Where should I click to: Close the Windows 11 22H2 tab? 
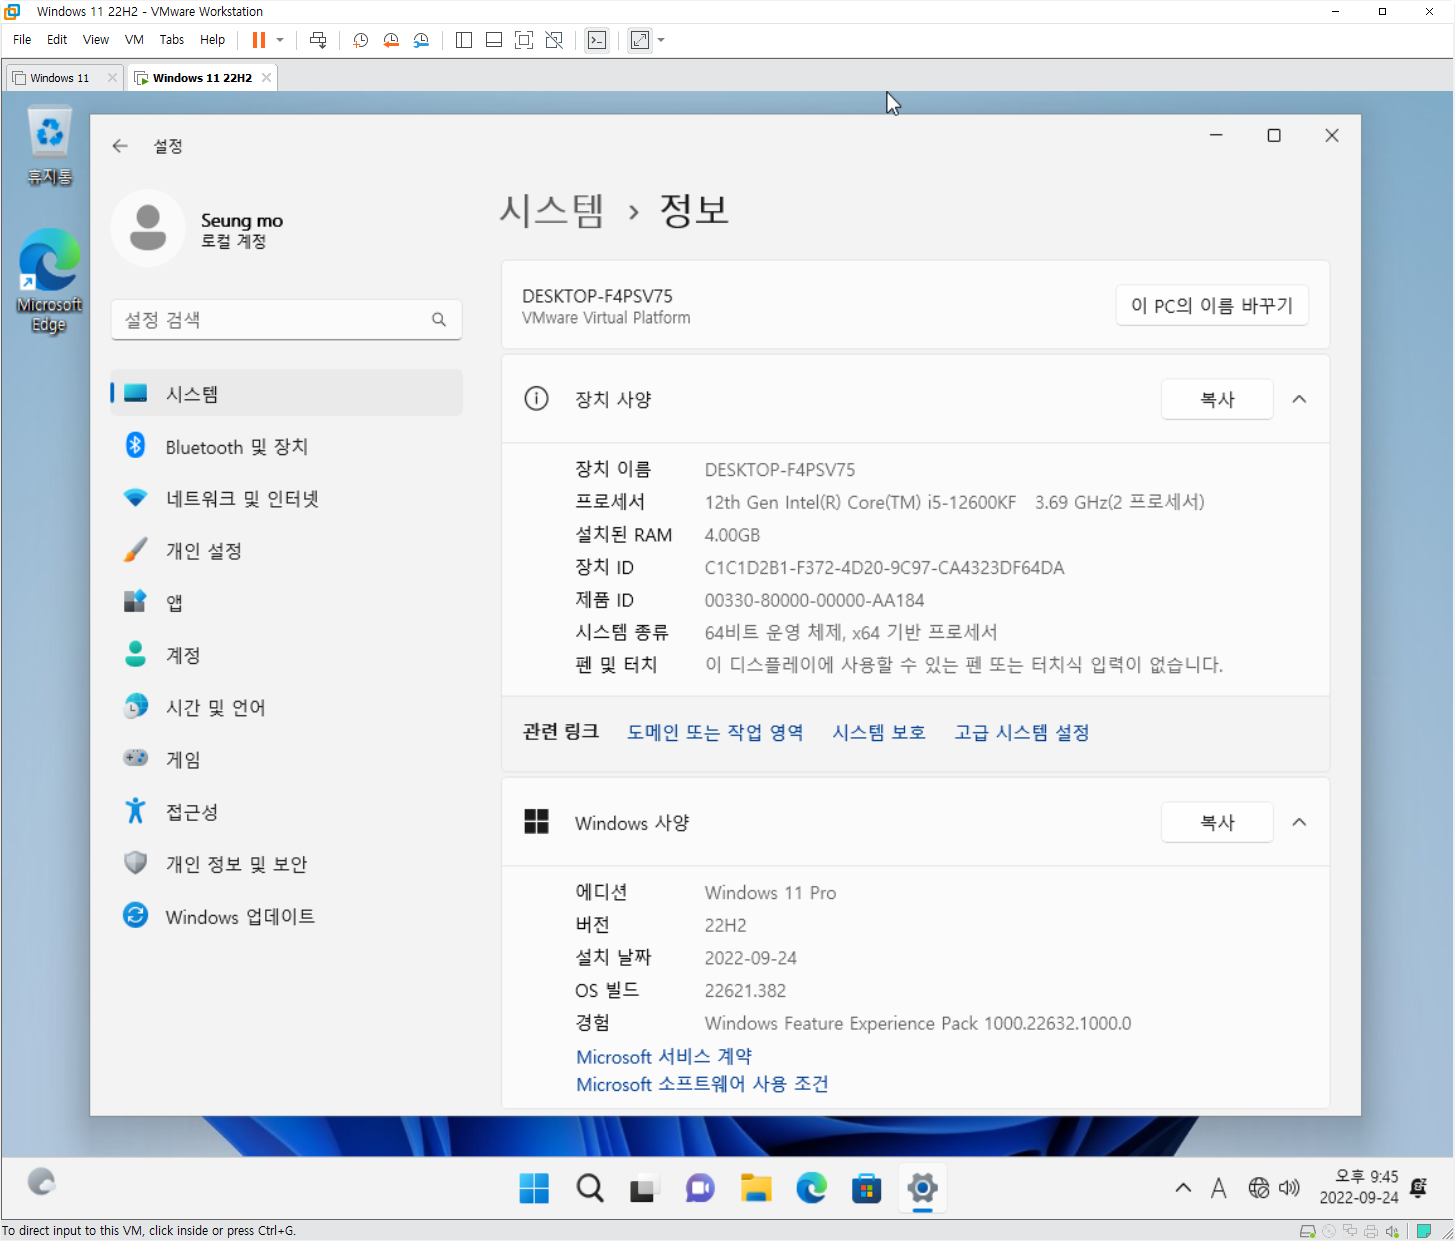coord(266,78)
